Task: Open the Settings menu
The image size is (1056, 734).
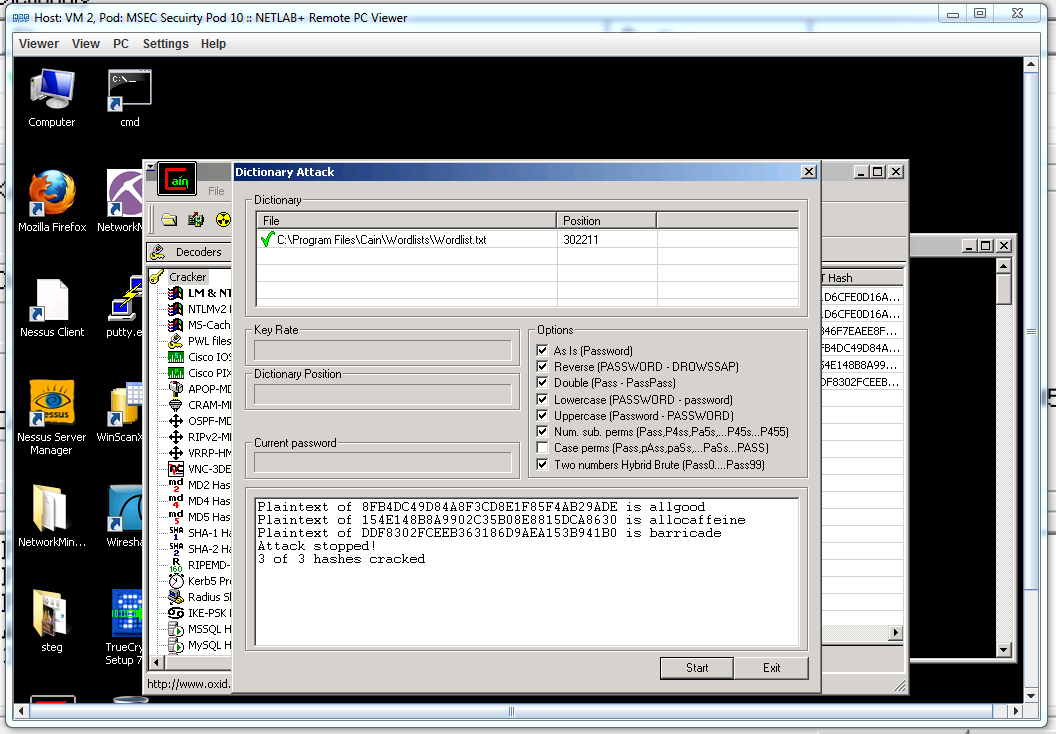Action: tap(165, 44)
